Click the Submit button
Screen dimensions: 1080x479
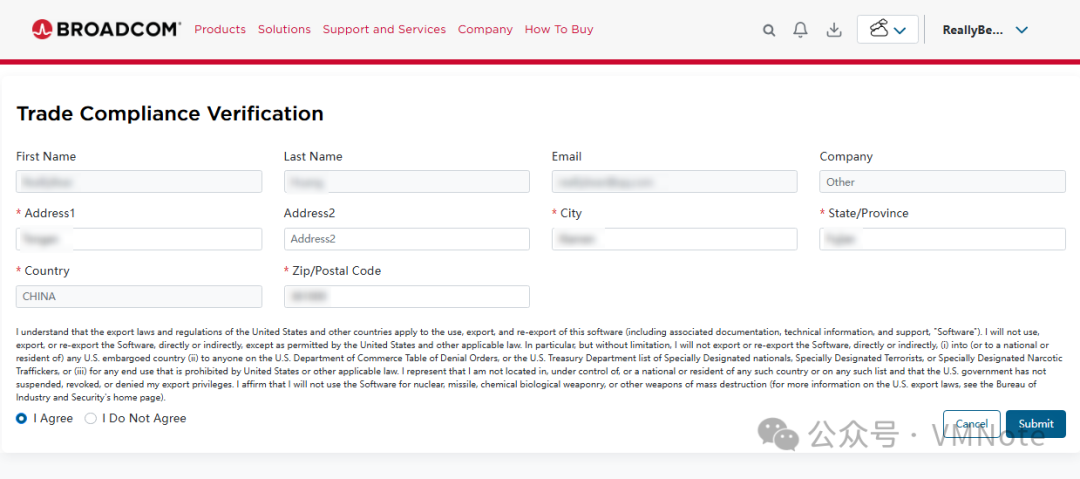(x=1036, y=424)
